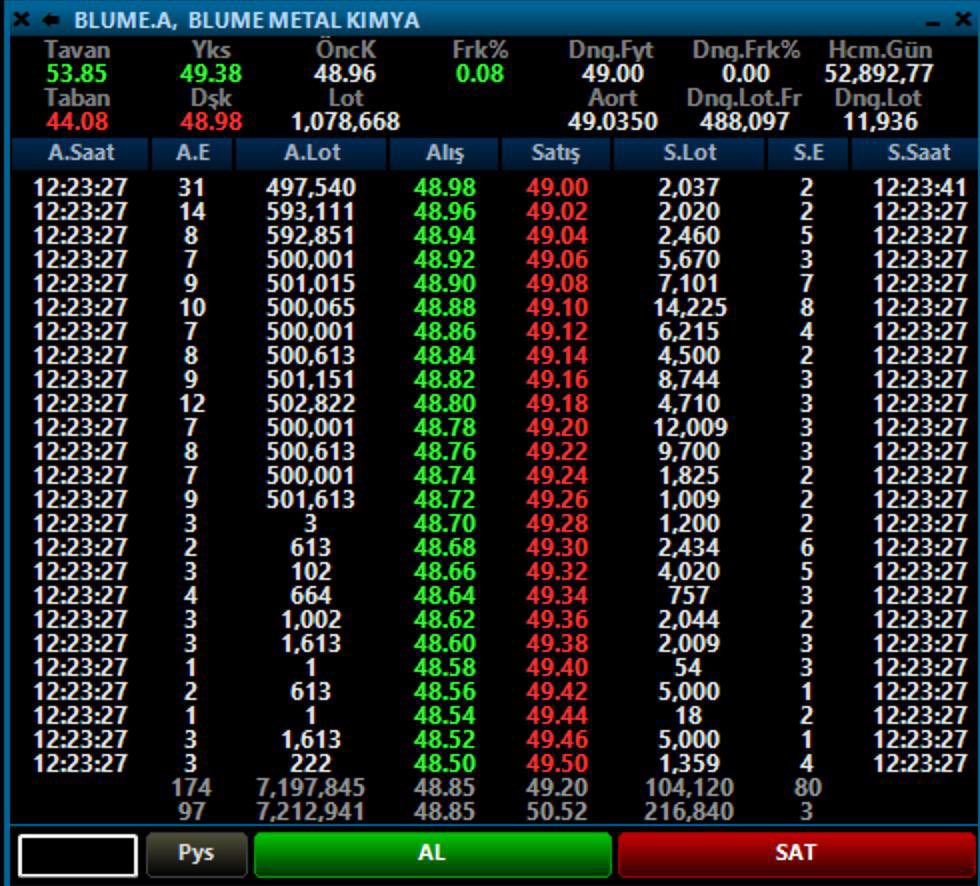Image resolution: width=980 pixels, height=886 pixels.
Task: Click the S.Saat column header
Action: pos(918,153)
